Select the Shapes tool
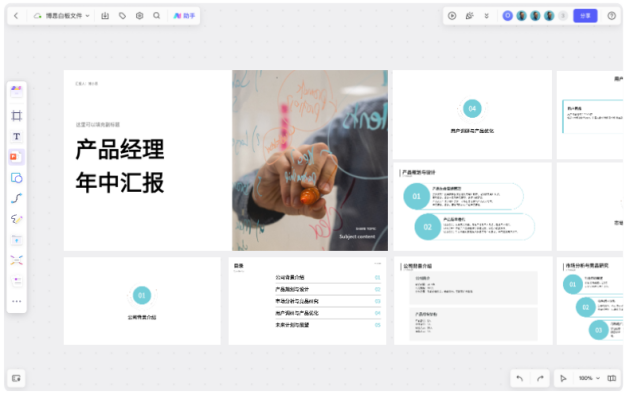The height and width of the screenshot is (395, 630). (x=16, y=178)
